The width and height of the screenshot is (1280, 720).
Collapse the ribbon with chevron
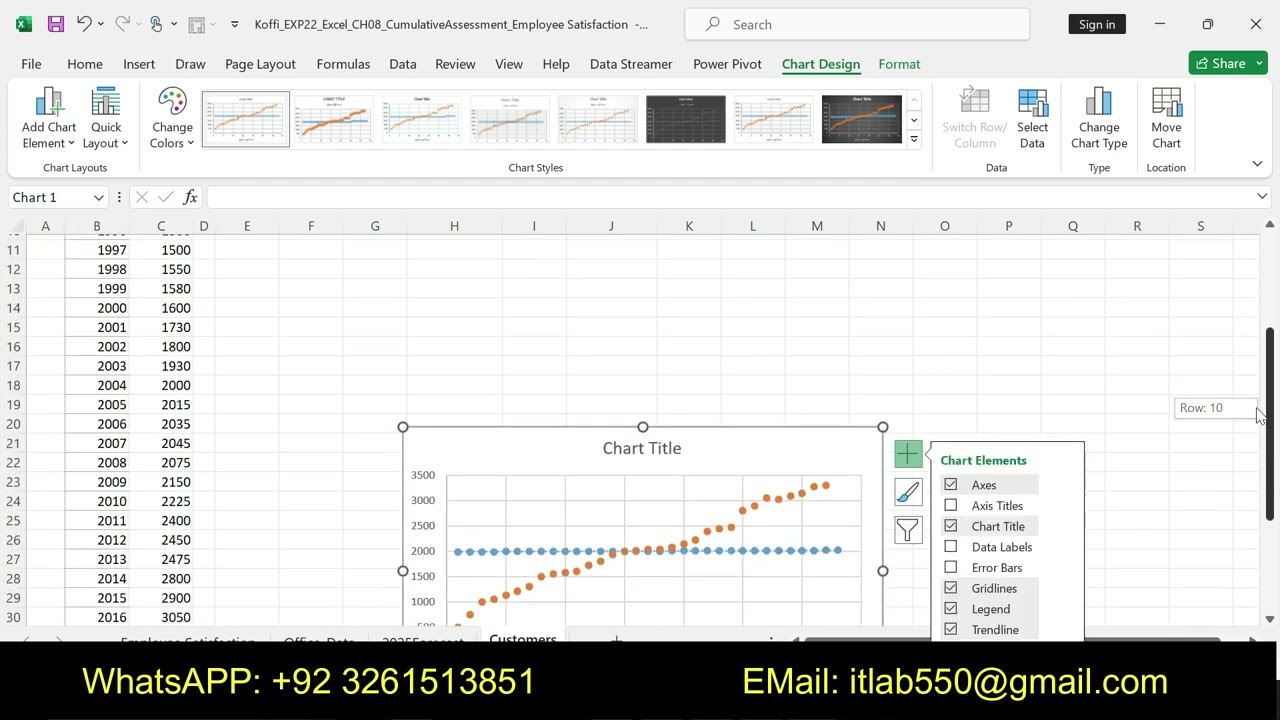1257,164
